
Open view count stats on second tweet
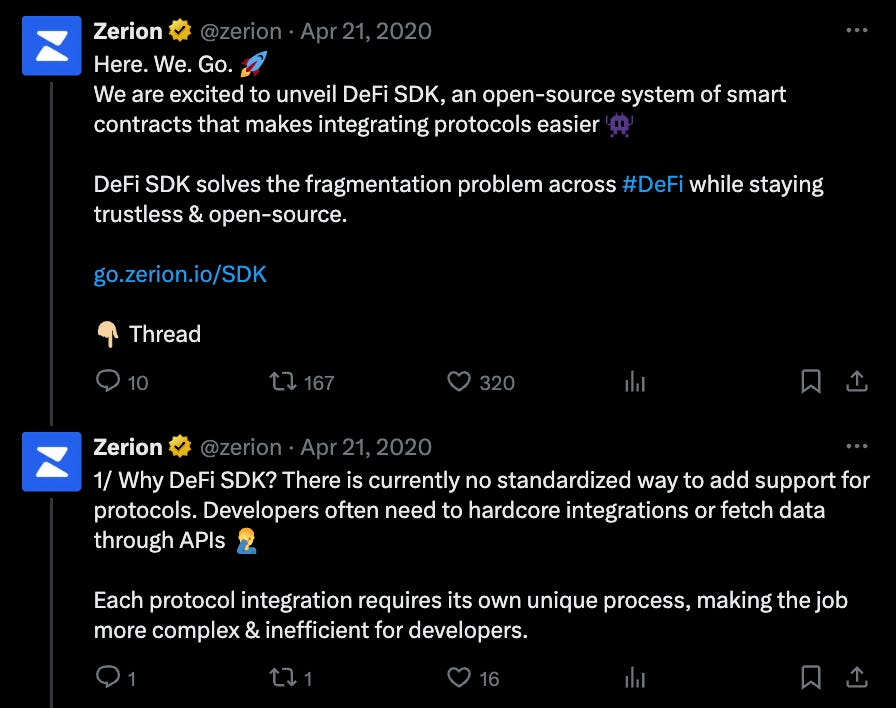point(633,678)
